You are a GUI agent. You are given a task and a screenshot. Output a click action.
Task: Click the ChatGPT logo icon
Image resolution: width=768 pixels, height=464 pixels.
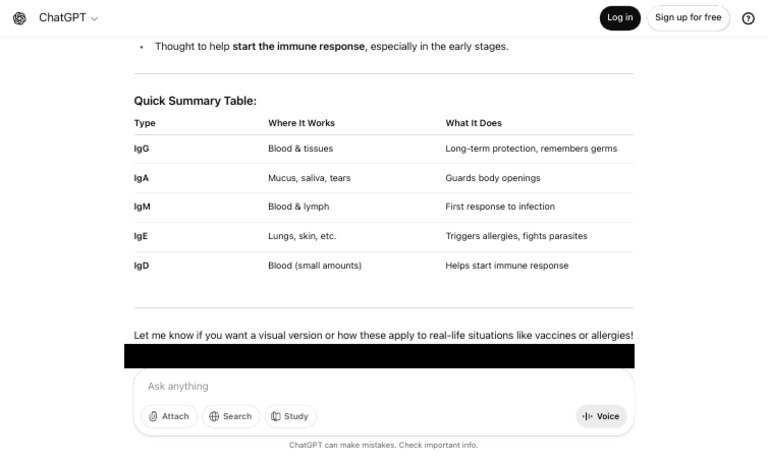pyautogui.click(x=20, y=18)
